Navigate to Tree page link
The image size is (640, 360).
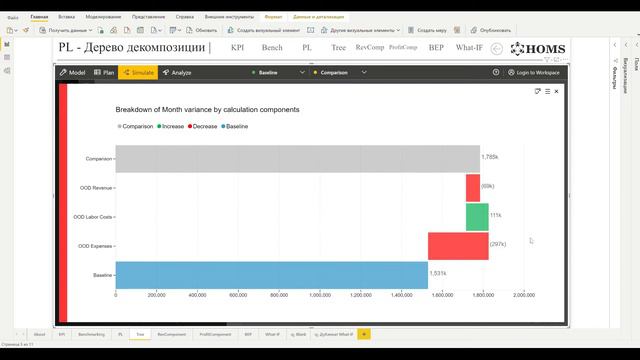coord(338,48)
